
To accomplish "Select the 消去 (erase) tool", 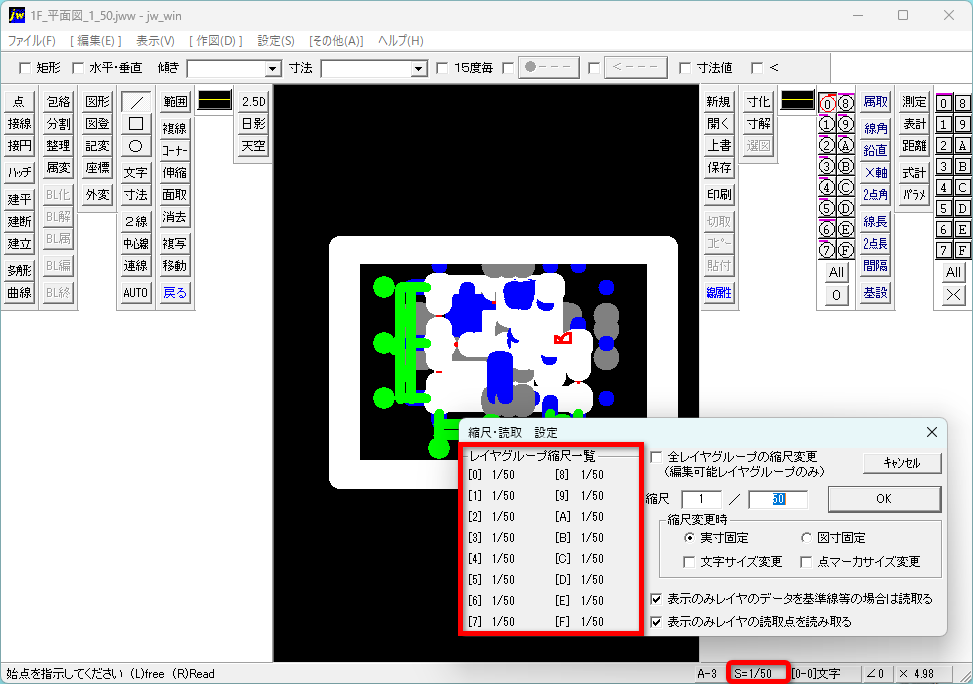I will (175, 217).
